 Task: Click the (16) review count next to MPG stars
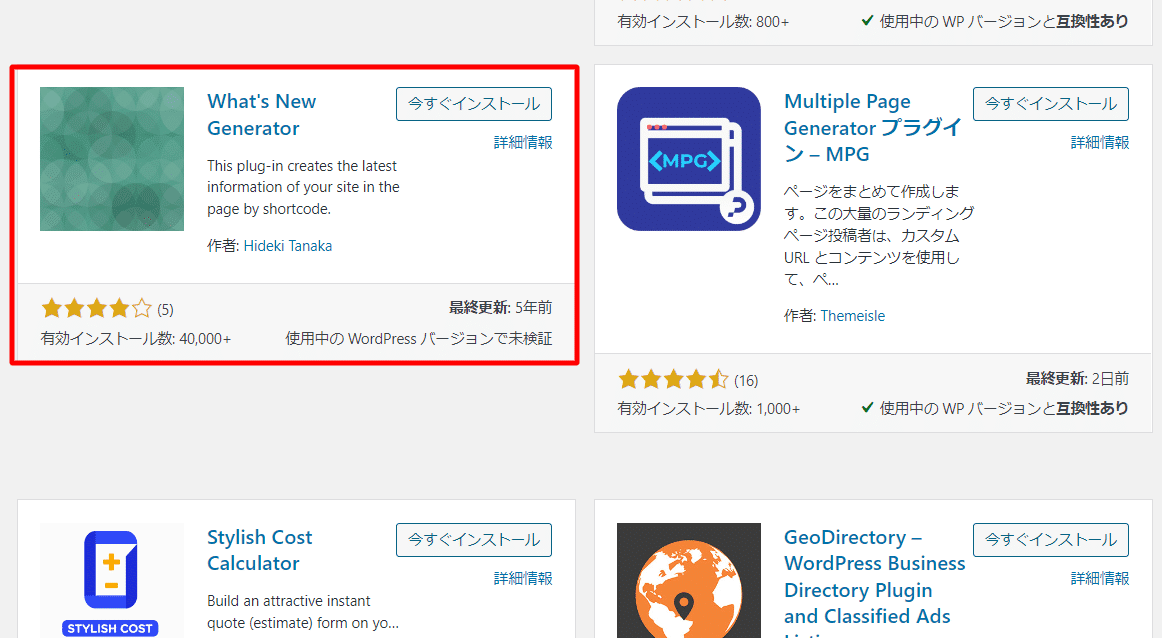[746, 379]
